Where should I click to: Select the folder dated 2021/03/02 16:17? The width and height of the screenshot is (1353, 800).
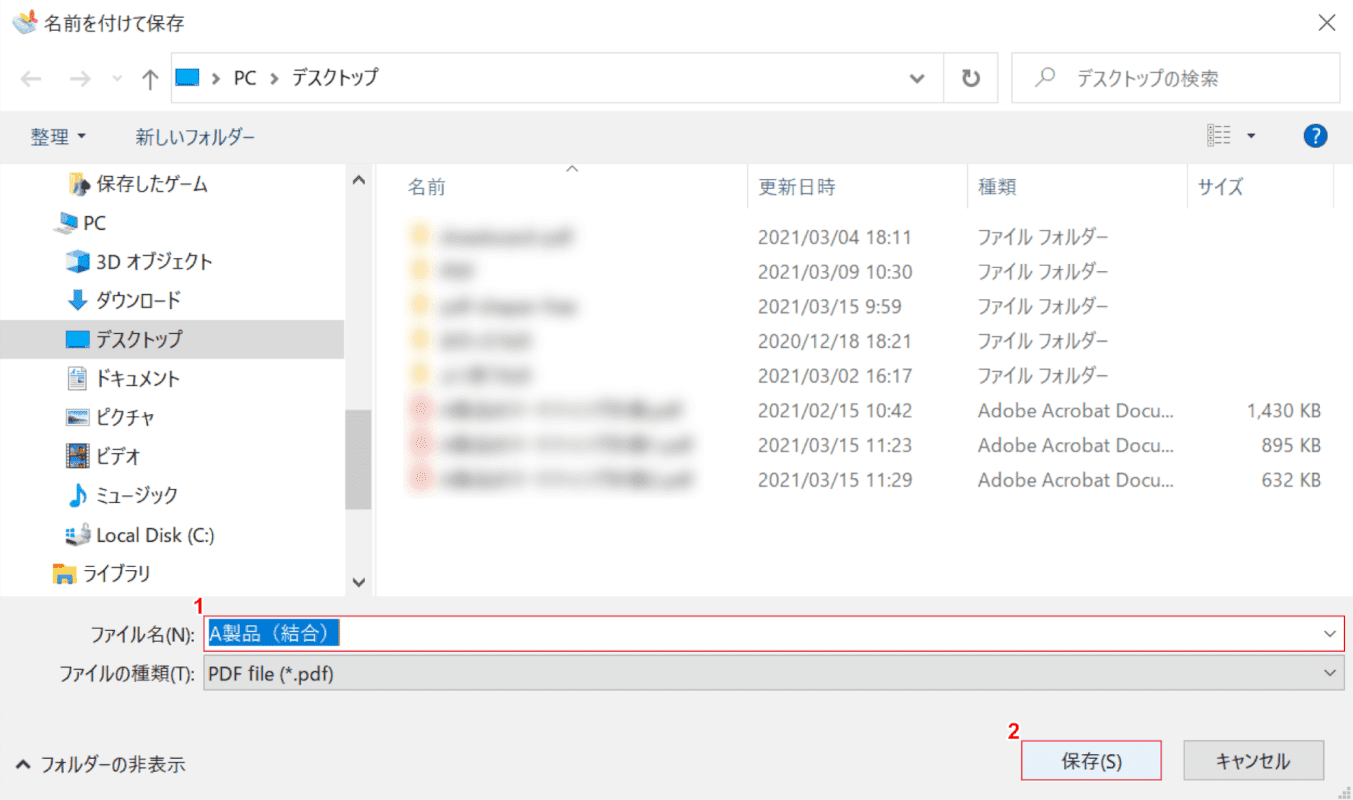(x=866, y=375)
